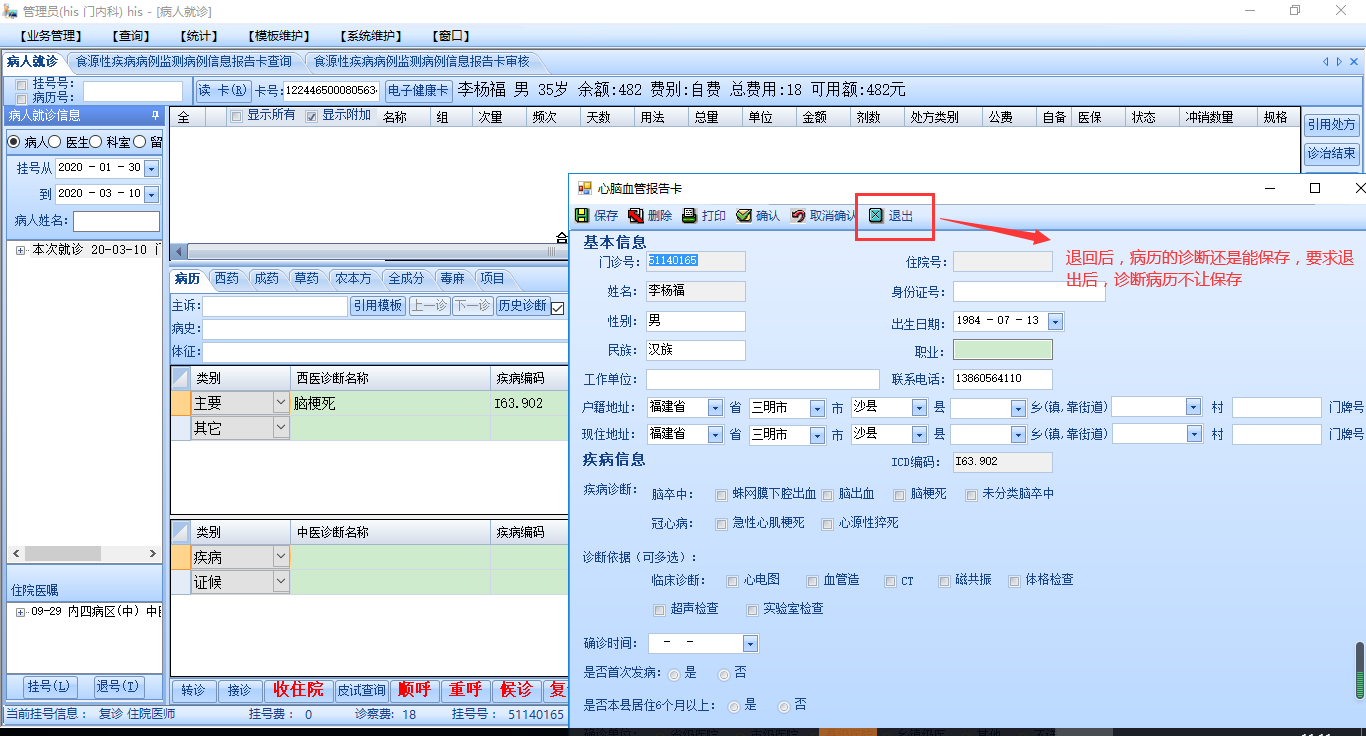Click the 引用处方 button
This screenshot has height=736, width=1366.
pyautogui.click(x=1331, y=125)
